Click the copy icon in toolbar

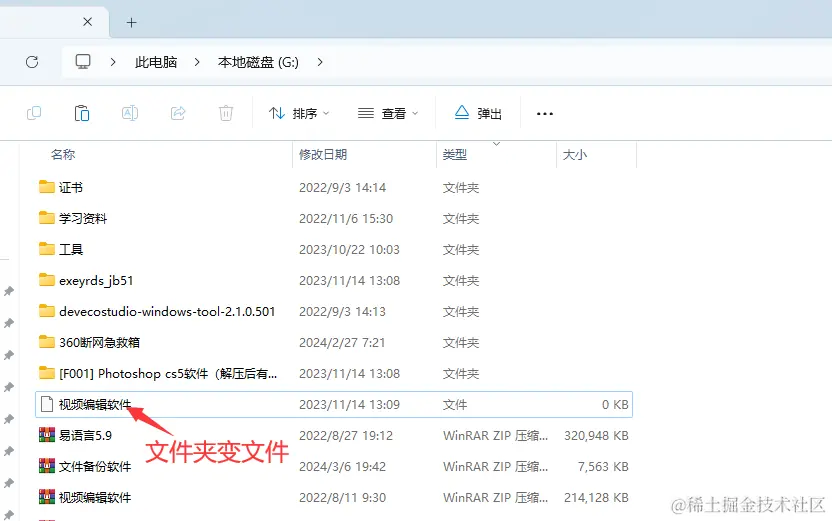tap(34, 113)
